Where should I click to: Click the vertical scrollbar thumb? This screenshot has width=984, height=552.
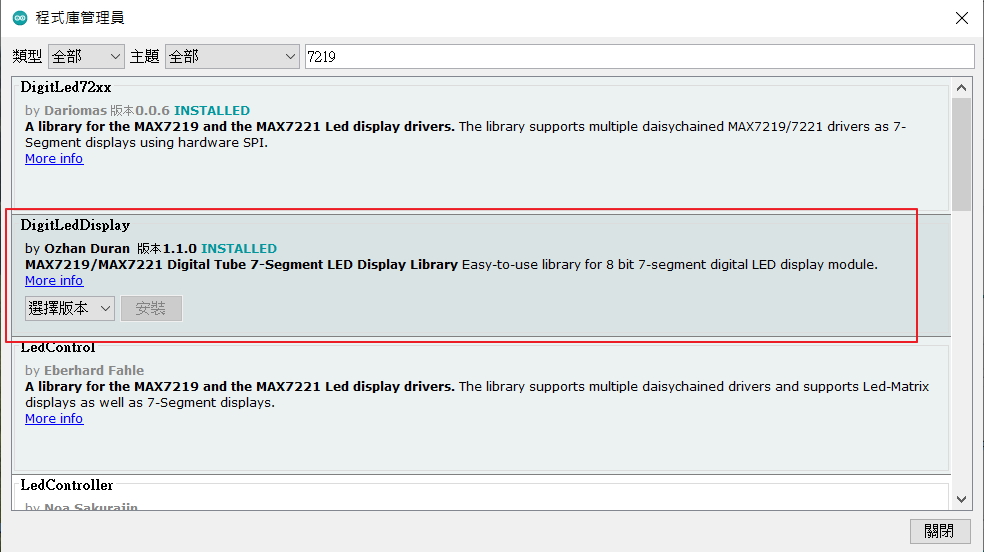[962, 150]
